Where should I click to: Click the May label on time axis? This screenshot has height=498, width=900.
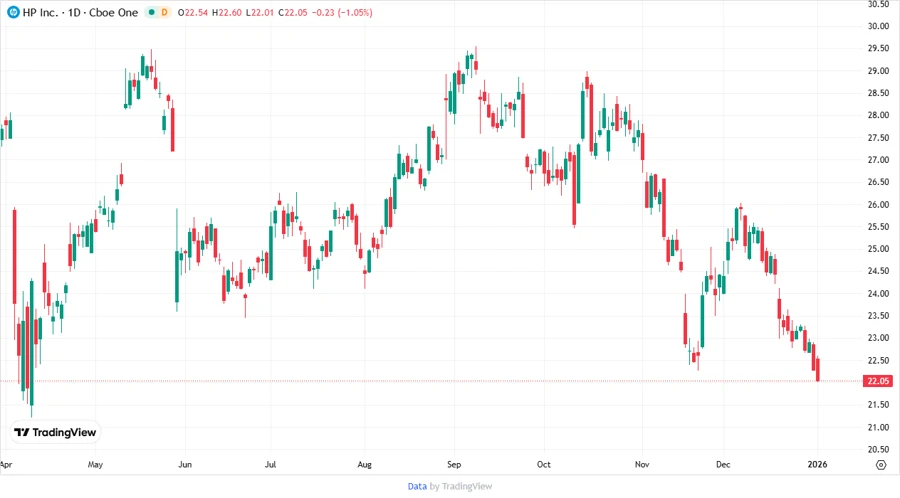(x=95, y=464)
